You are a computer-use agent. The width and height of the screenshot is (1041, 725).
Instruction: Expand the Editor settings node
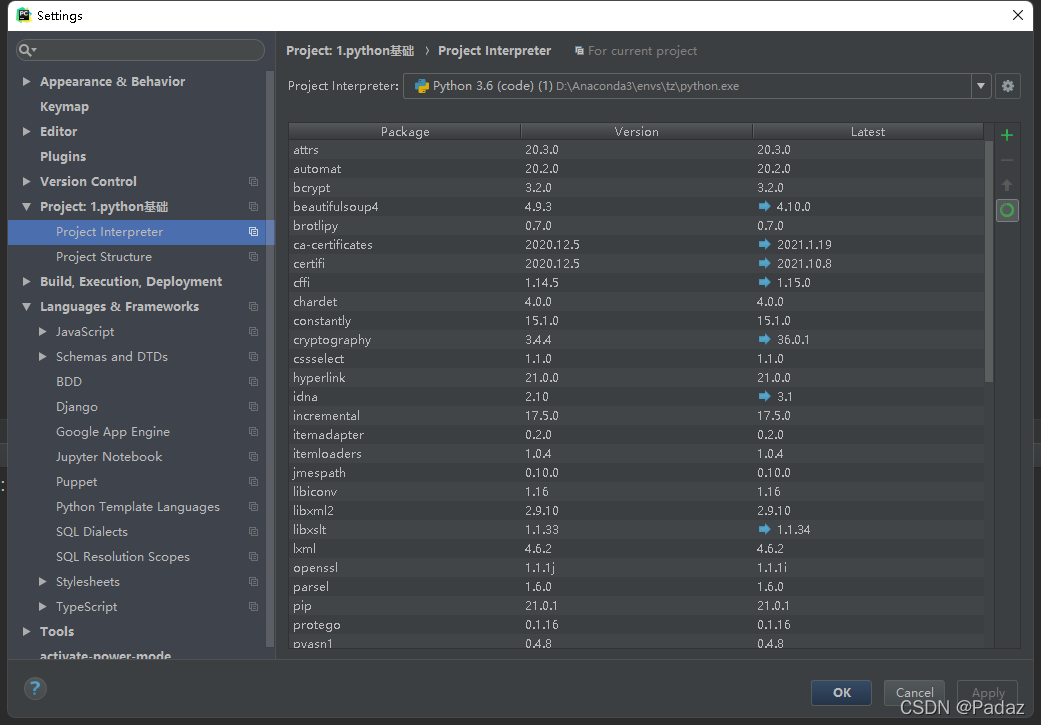[x=27, y=131]
